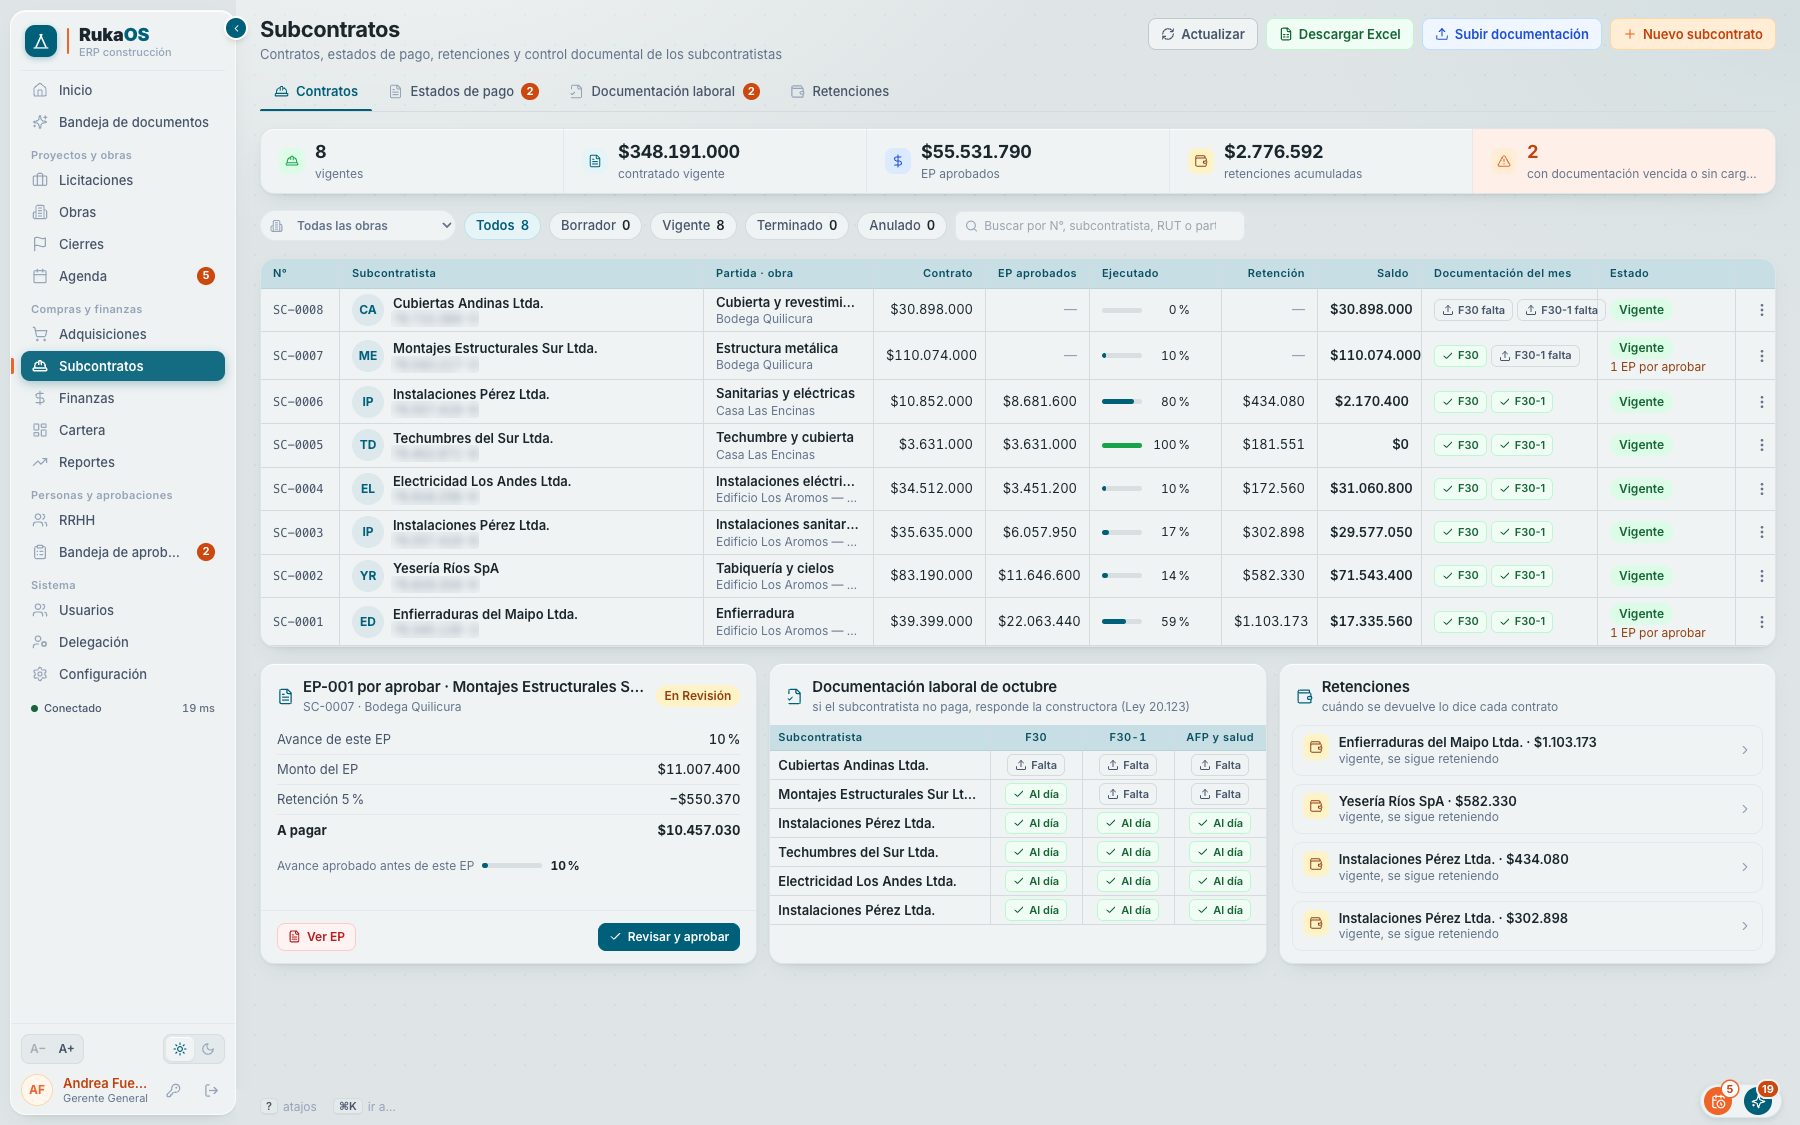Open row actions menu for SC-0008
The image size is (1800, 1125).
click(1761, 310)
